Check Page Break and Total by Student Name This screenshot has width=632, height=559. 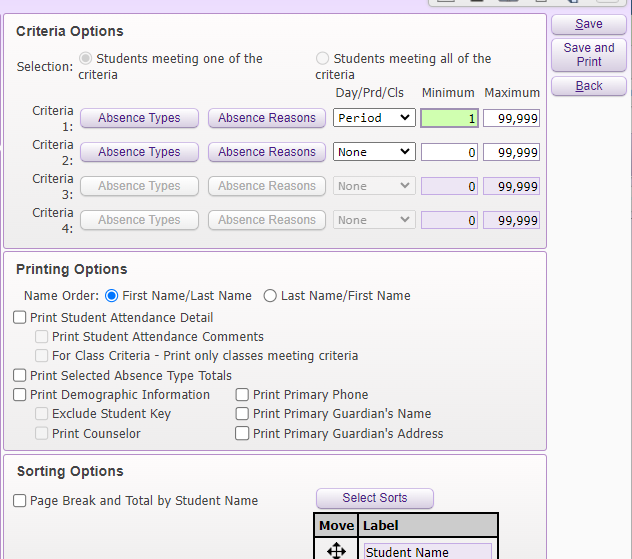pos(20,501)
